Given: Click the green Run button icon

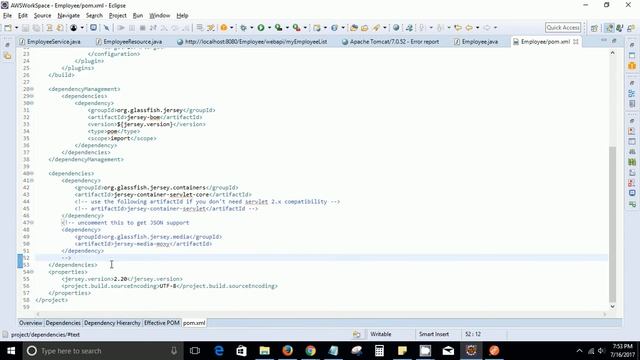Looking at the screenshot, I should click(x=261, y=28).
